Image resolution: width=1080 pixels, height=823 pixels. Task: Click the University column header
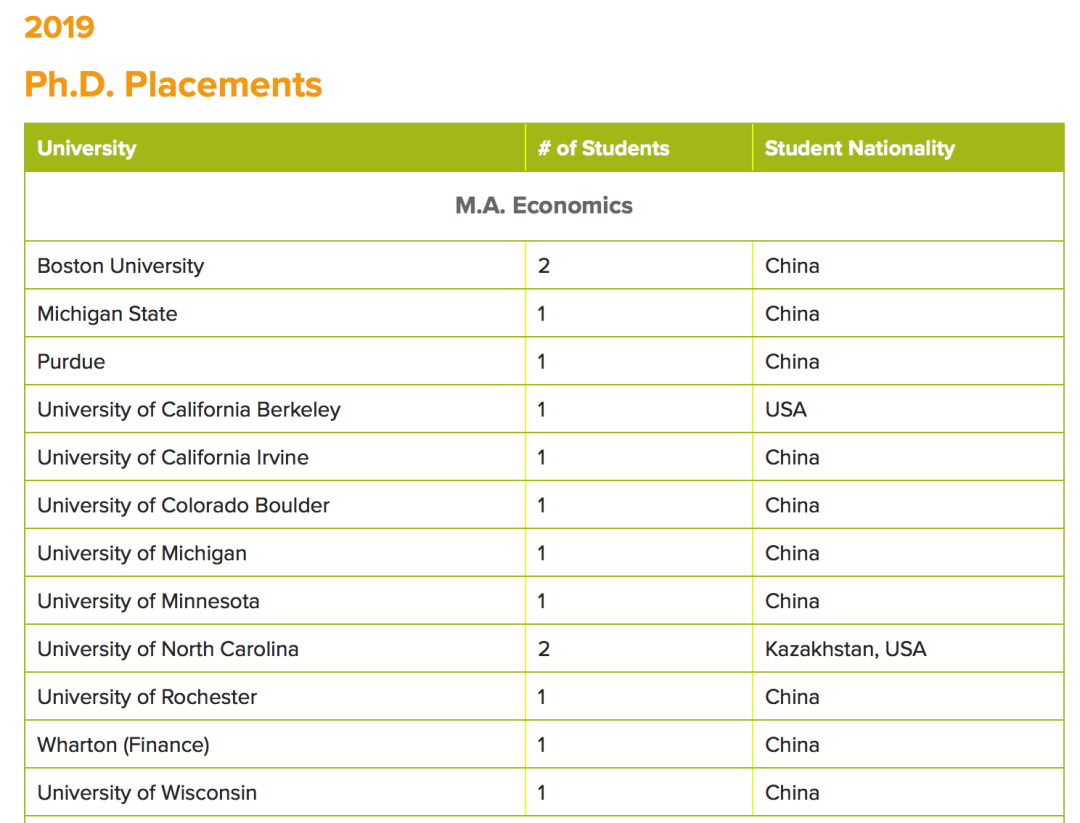click(x=87, y=148)
